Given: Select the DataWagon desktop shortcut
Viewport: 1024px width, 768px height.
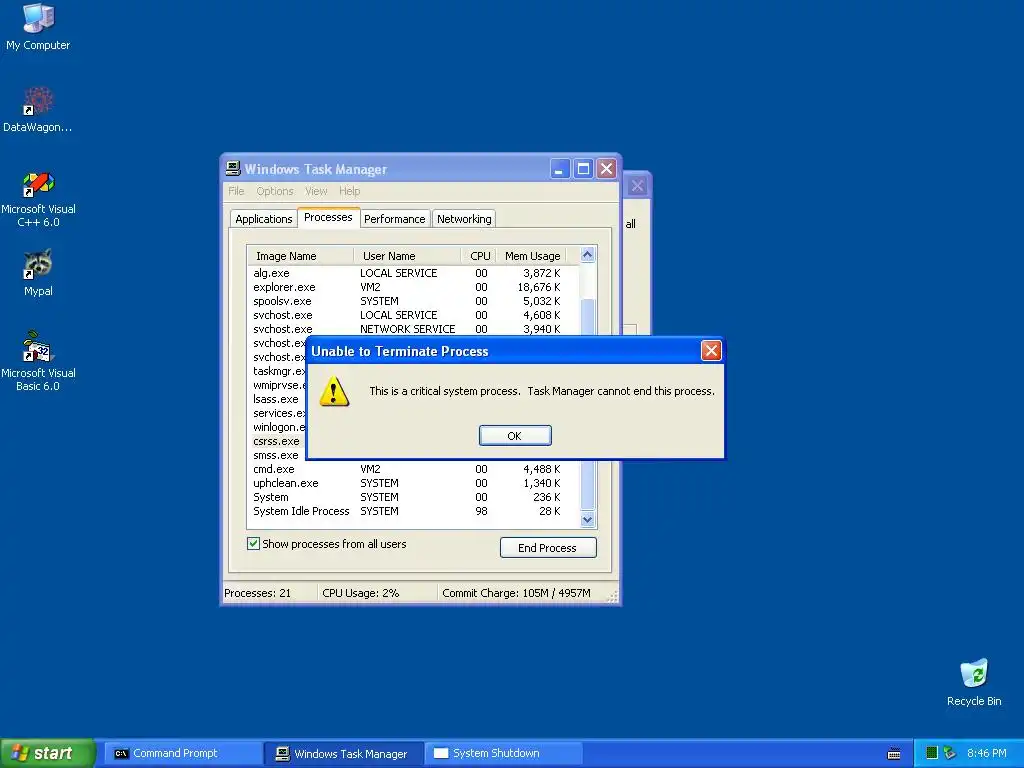Looking at the screenshot, I should (38, 110).
